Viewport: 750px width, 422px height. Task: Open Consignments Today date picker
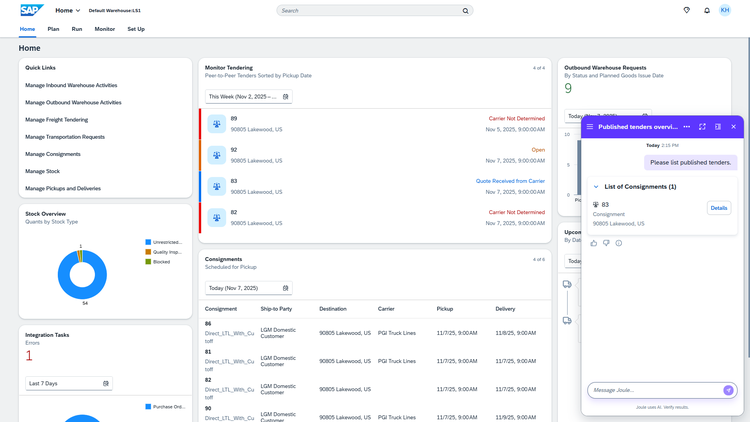coord(249,288)
